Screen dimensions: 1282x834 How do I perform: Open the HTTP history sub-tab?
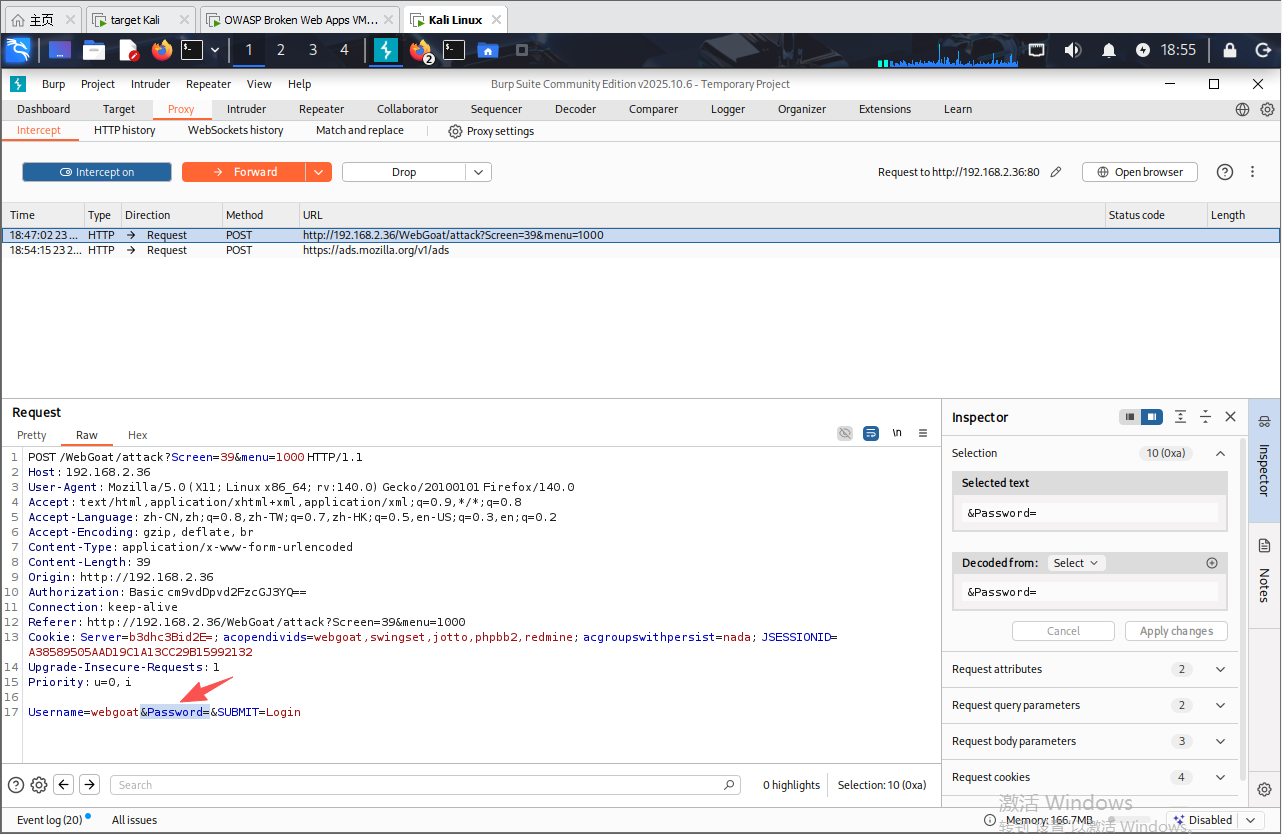click(x=124, y=130)
